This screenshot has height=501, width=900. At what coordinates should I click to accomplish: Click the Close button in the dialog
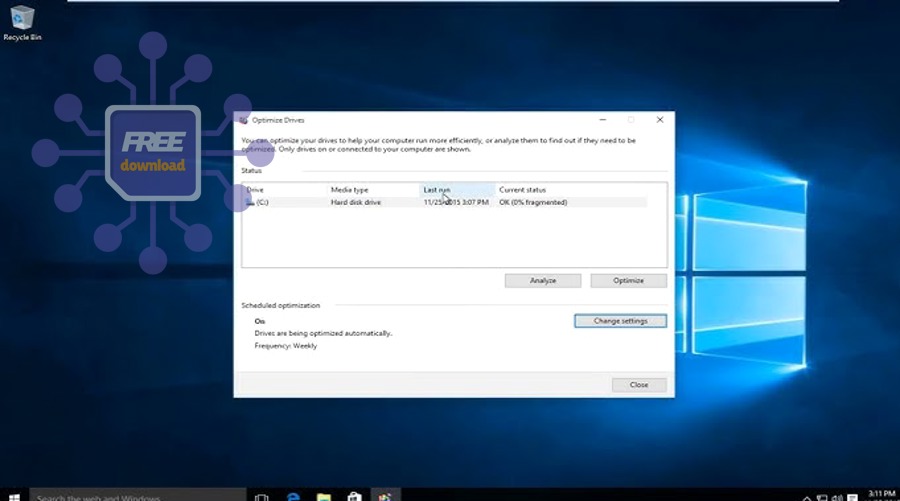tap(639, 385)
